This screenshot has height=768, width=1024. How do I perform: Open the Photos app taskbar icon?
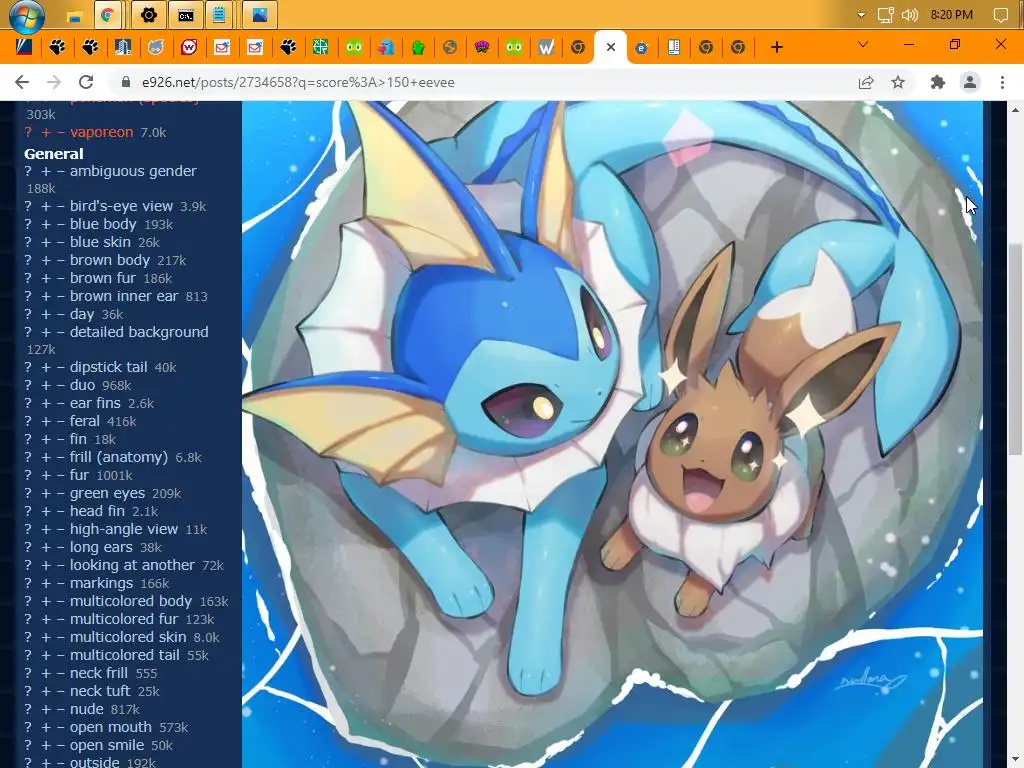pos(259,15)
